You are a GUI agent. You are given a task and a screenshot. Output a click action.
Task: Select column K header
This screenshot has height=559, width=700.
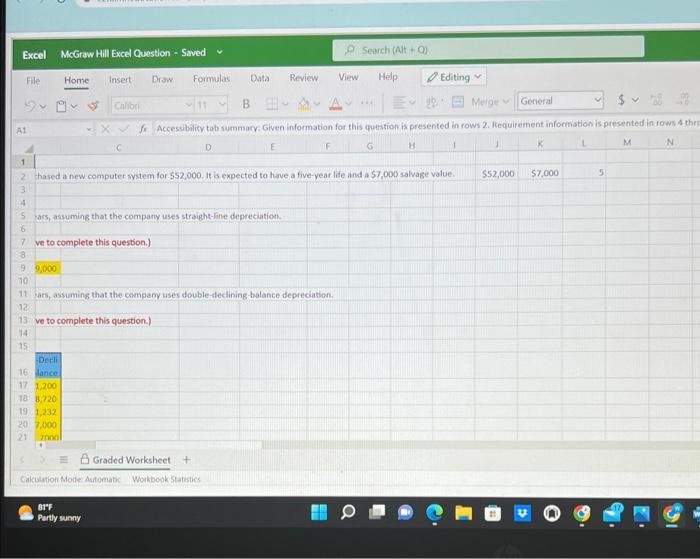coord(540,144)
